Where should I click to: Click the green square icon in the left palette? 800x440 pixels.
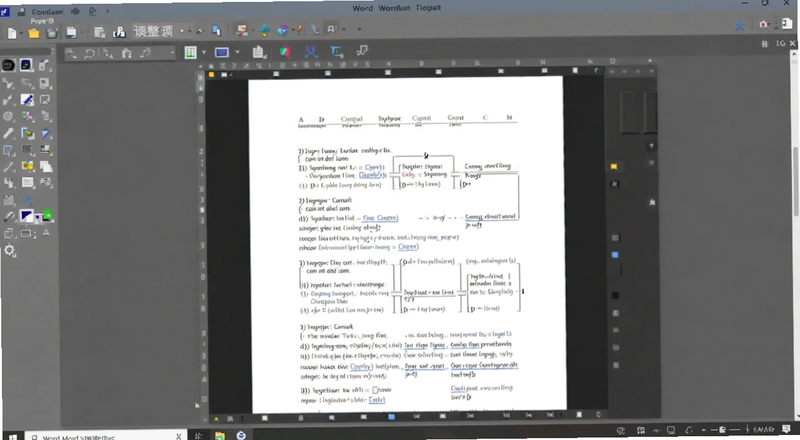point(47,216)
